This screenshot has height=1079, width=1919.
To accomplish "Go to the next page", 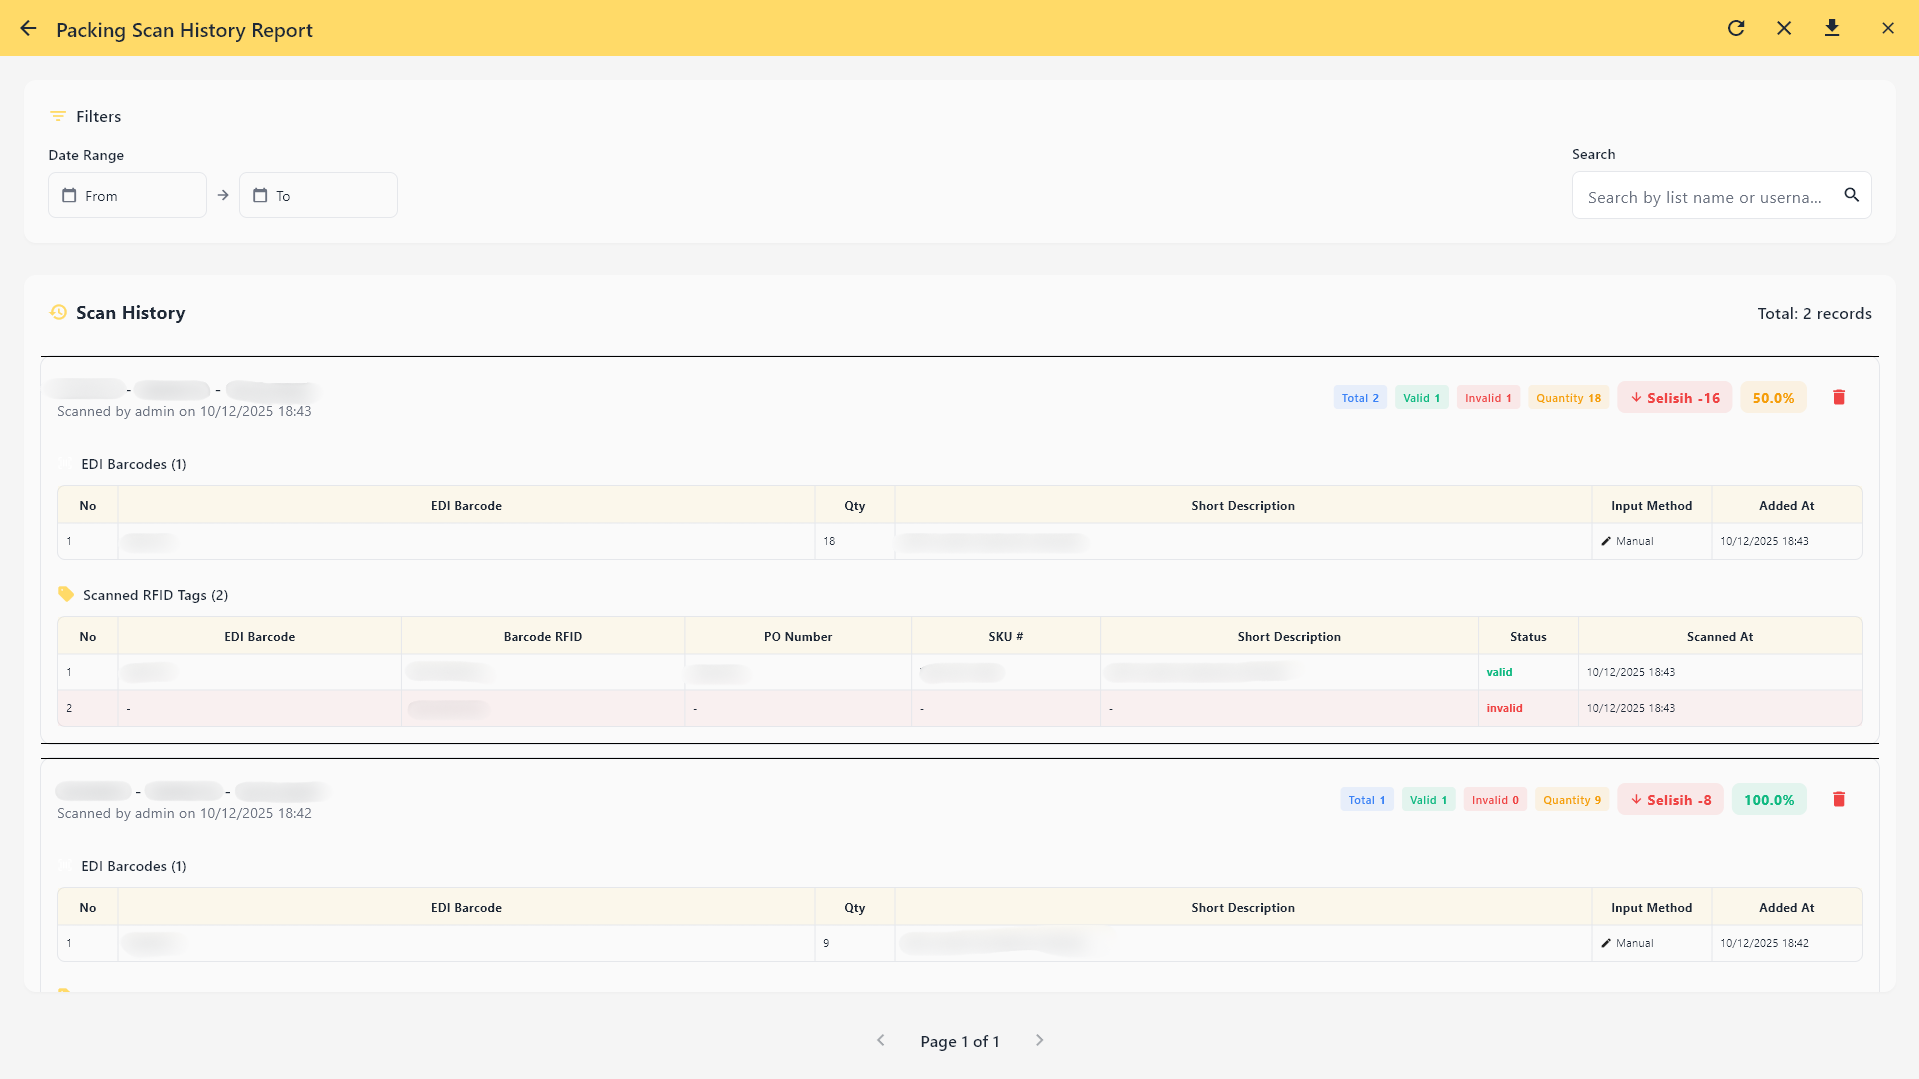I will [1039, 1041].
